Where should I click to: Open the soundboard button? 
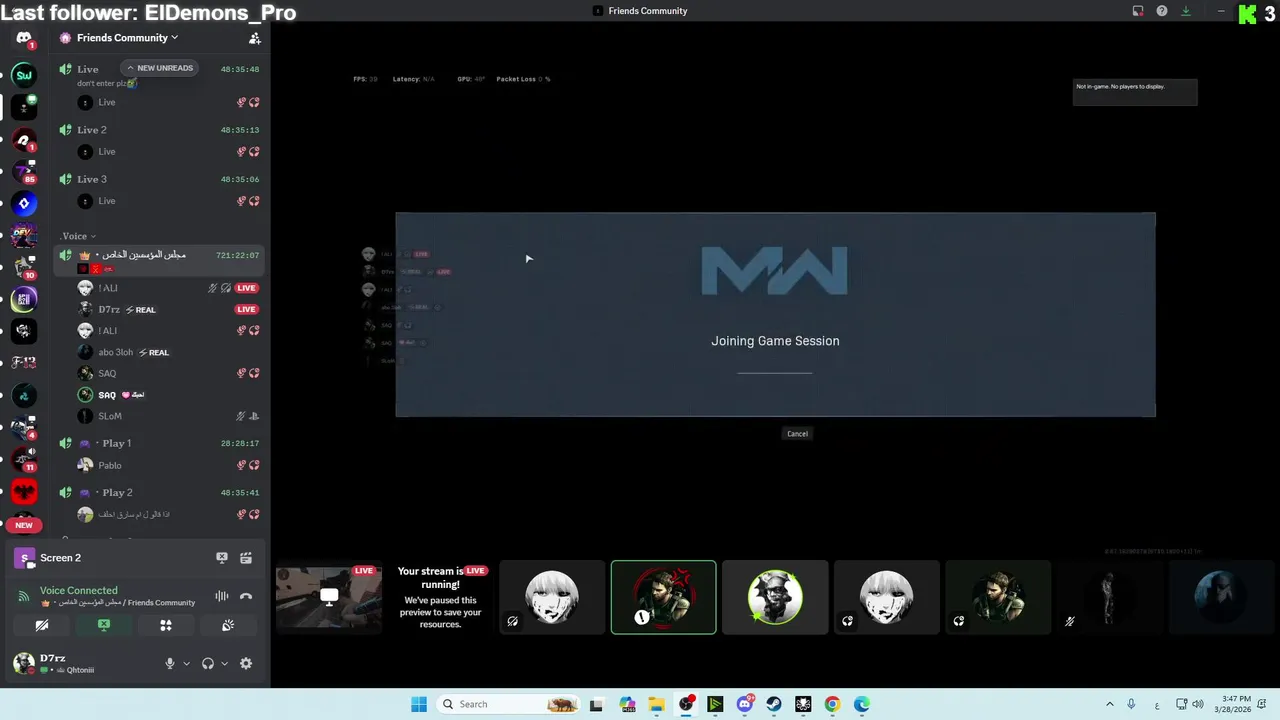pos(228,625)
